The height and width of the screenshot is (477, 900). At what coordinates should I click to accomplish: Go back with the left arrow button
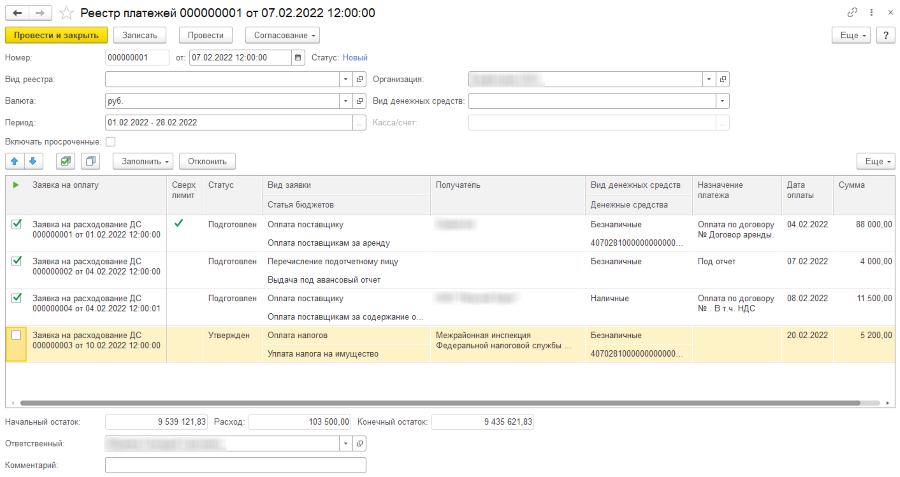(x=17, y=13)
